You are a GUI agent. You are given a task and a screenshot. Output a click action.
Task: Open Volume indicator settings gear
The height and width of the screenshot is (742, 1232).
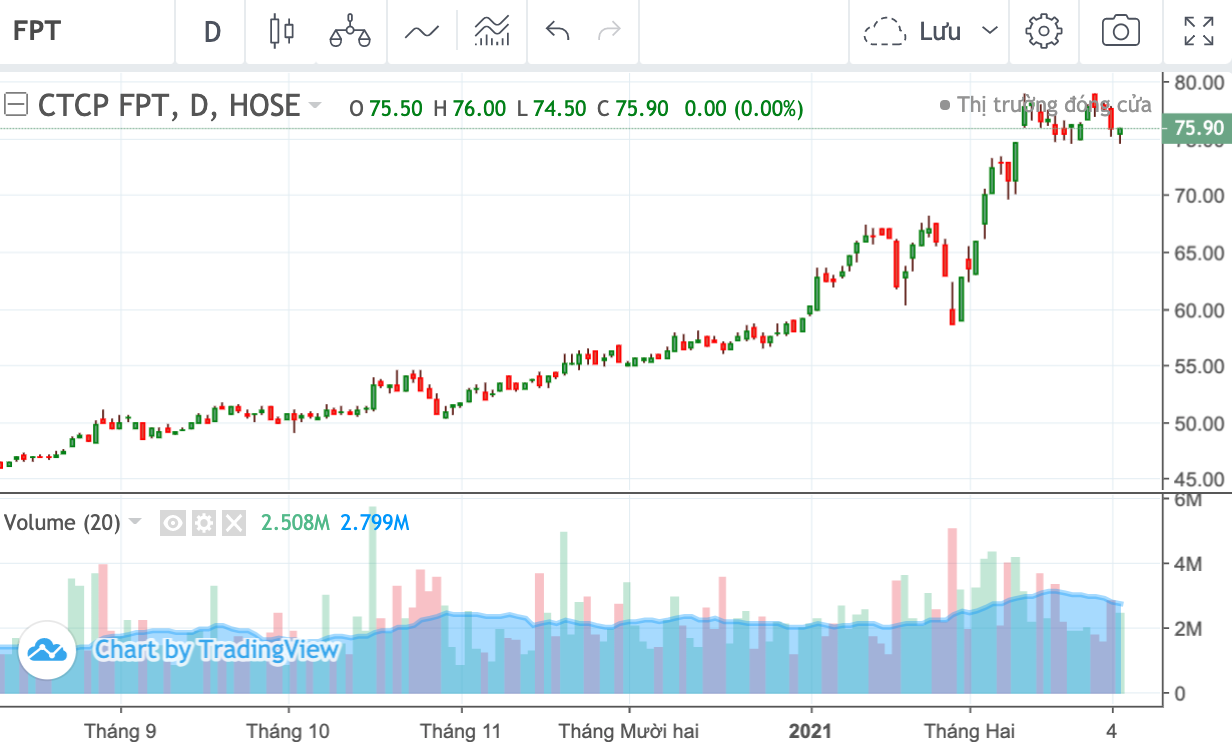pyautogui.click(x=204, y=522)
